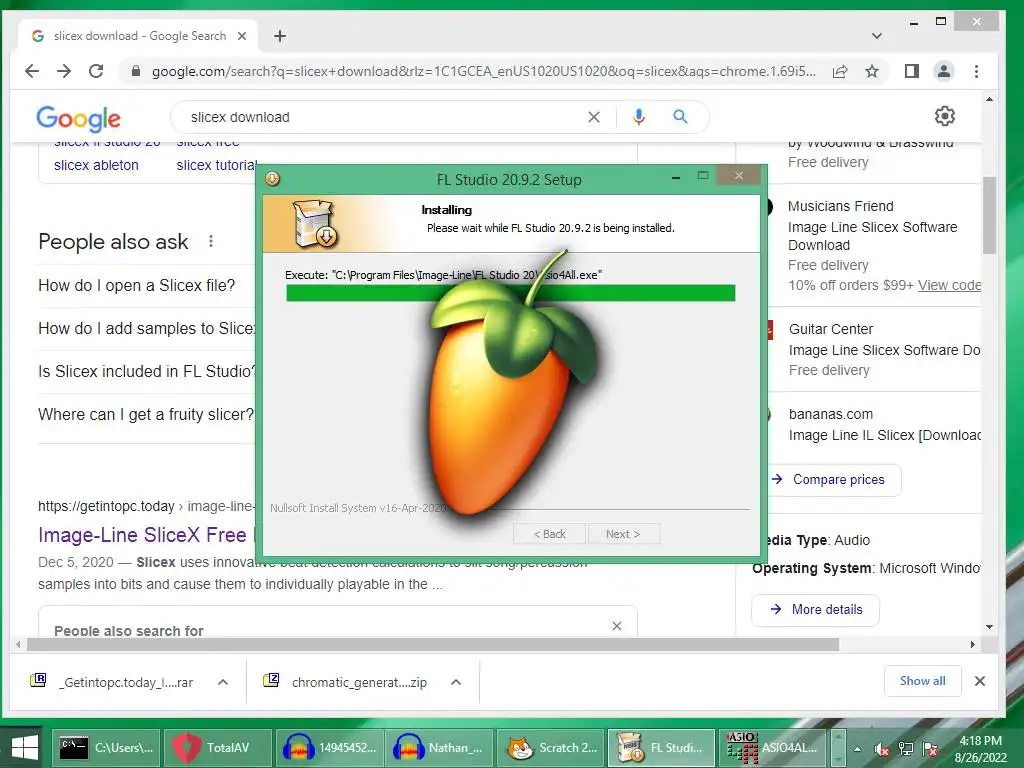1024x768 pixels.
Task: Click Show all downloads
Action: click(922, 680)
